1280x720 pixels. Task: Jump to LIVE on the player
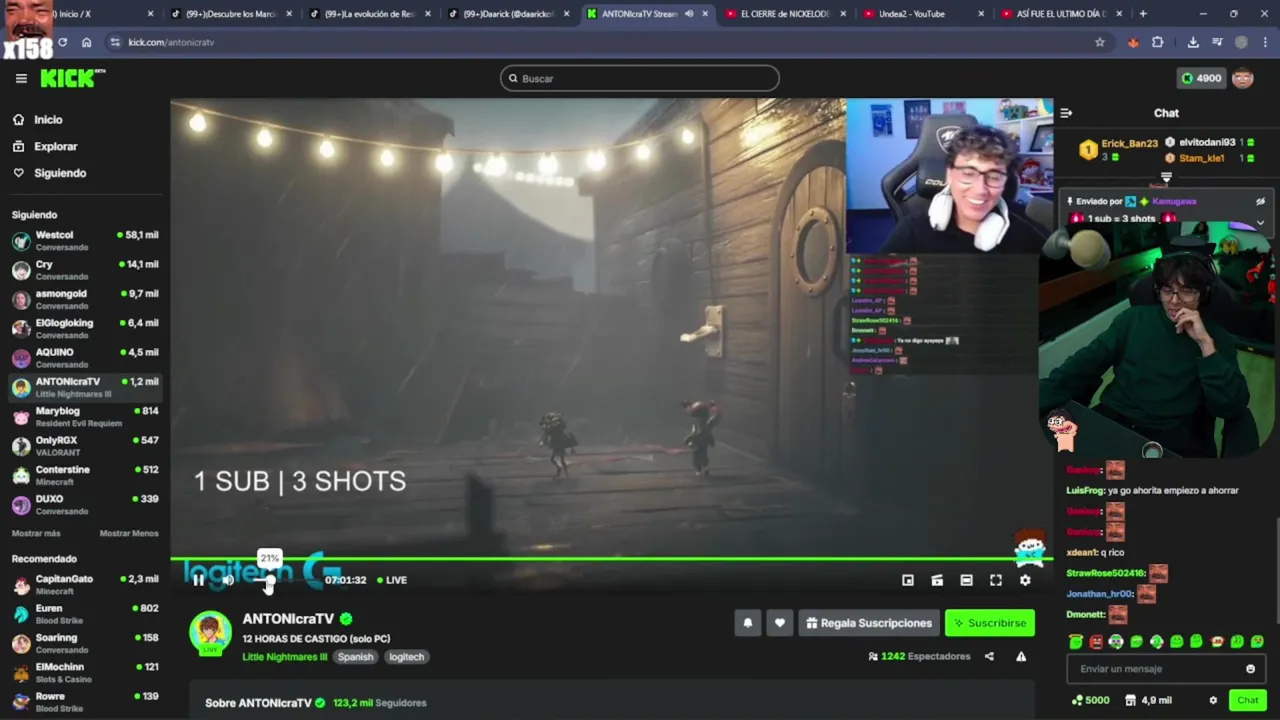392,580
